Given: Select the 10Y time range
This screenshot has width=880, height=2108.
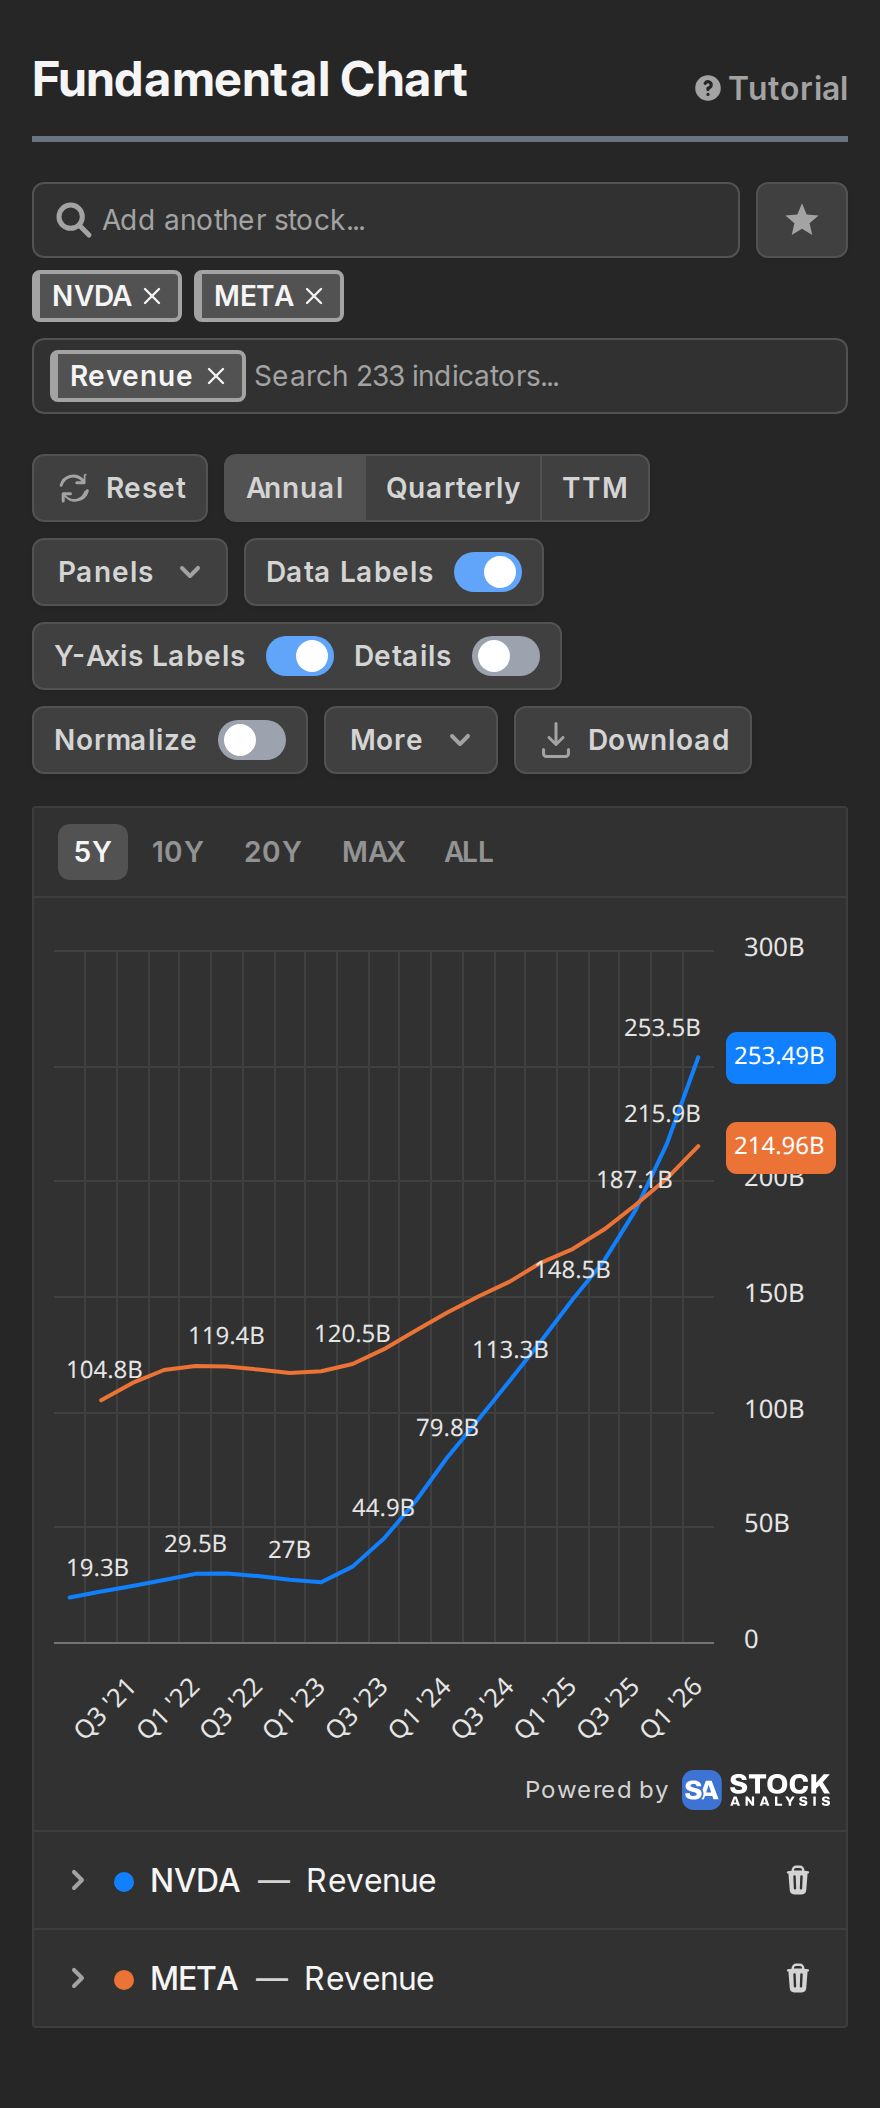Looking at the screenshot, I should pos(177,852).
